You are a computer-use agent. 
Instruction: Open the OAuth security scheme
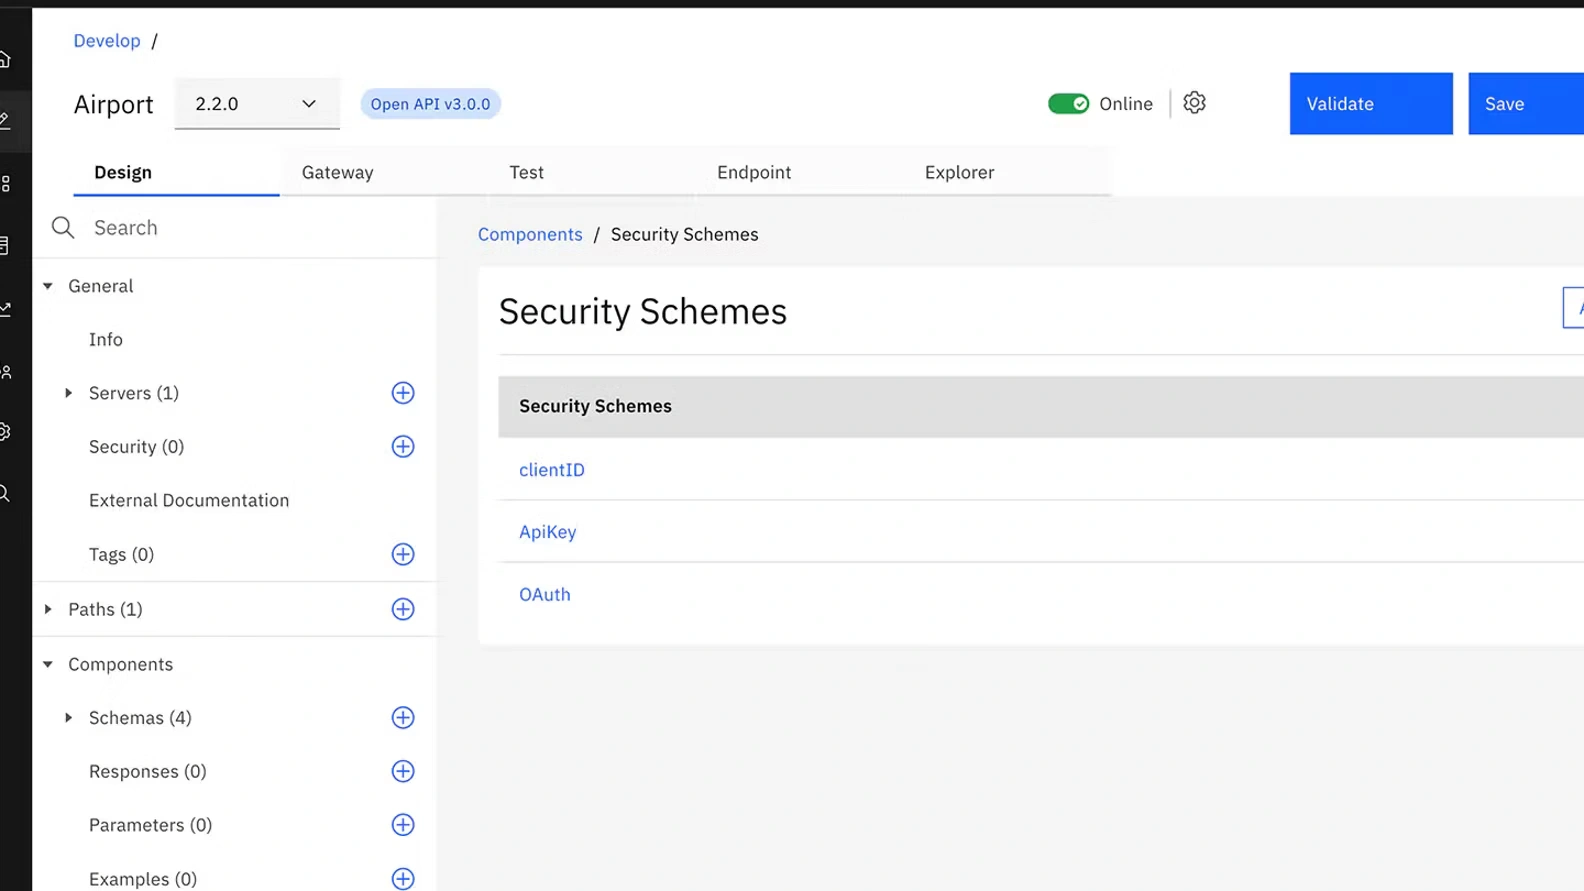pos(544,594)
